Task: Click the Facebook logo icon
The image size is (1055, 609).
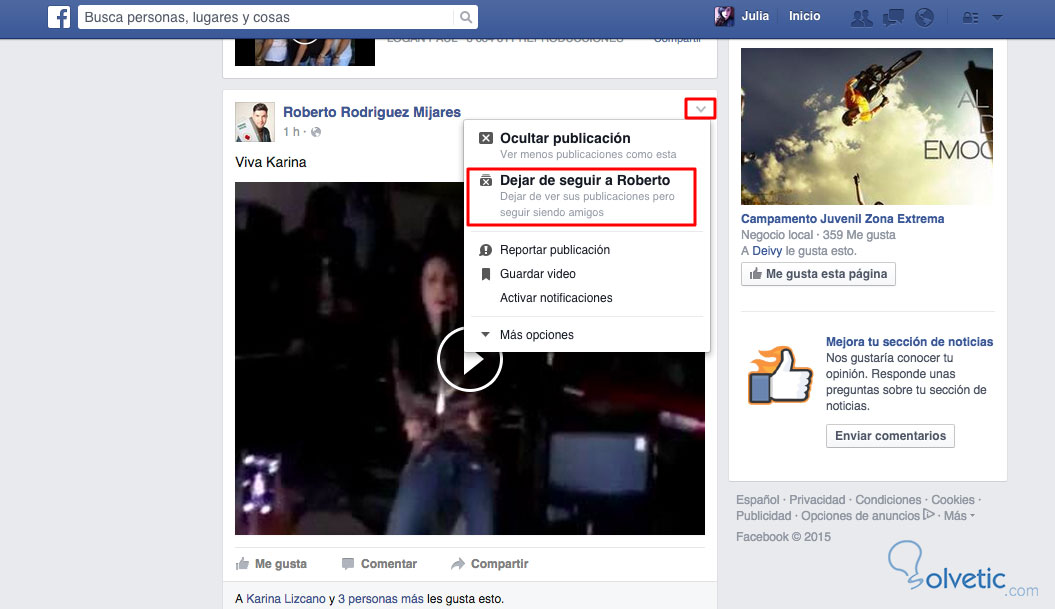Action: click(60, 16)
